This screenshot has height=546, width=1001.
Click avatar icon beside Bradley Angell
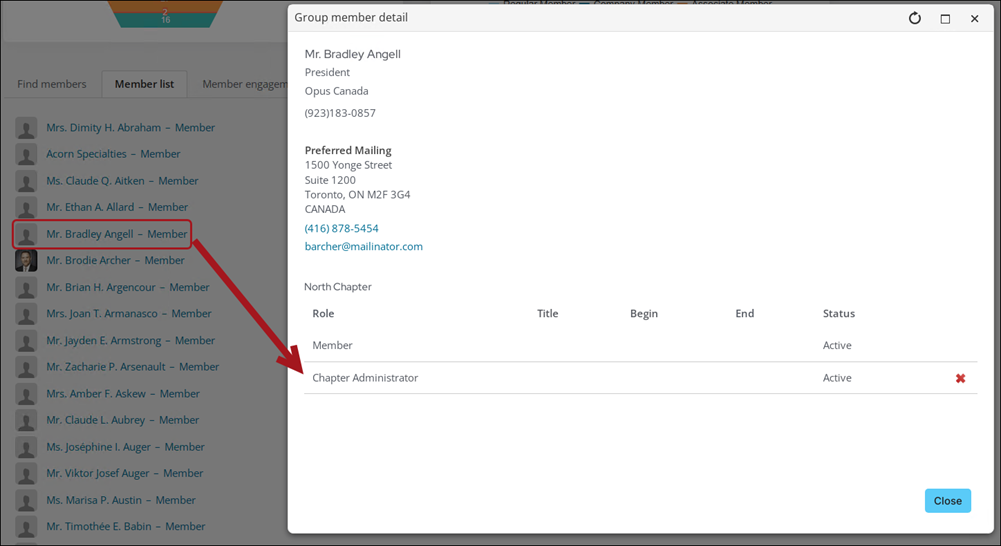[x=26, y=234]
